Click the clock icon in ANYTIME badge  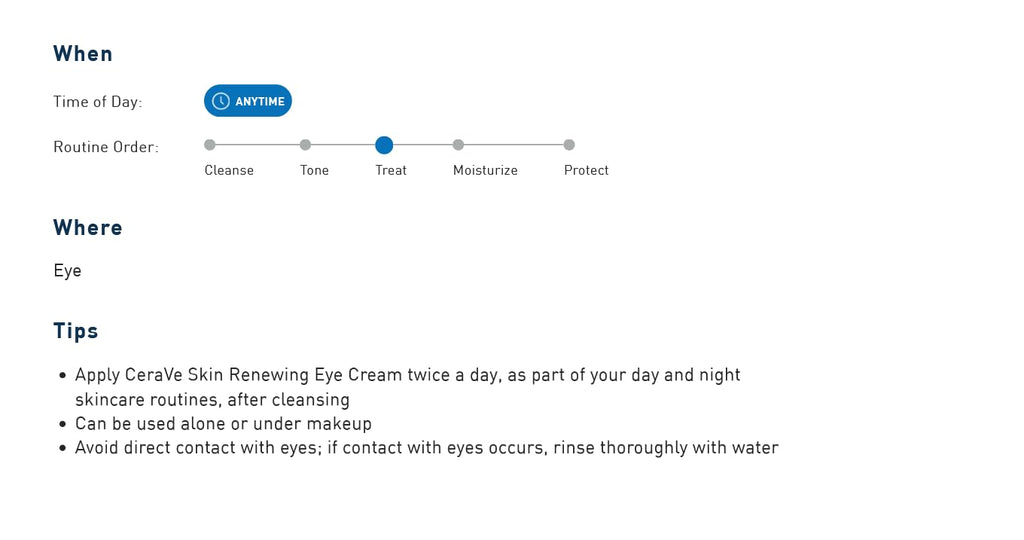click(221, 101)
